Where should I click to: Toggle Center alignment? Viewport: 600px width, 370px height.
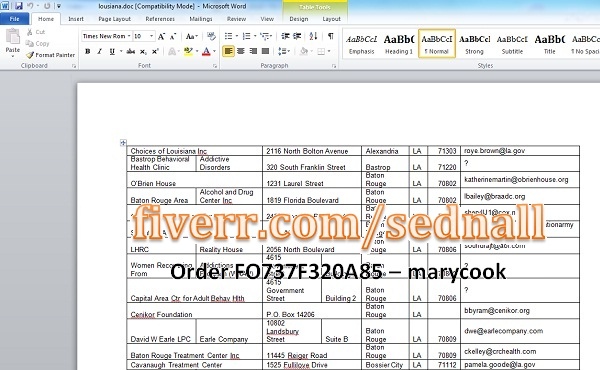(241, 51)
